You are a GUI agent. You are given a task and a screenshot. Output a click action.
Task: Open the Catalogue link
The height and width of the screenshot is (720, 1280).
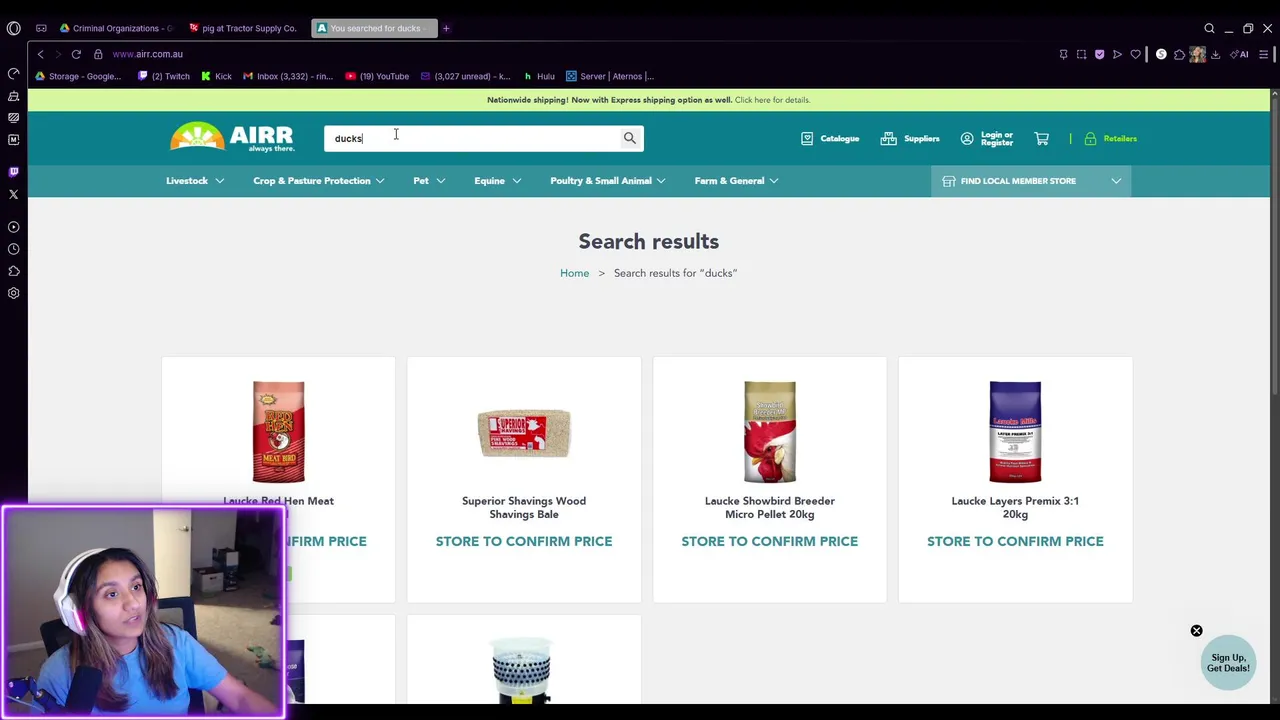click(830, 139)
